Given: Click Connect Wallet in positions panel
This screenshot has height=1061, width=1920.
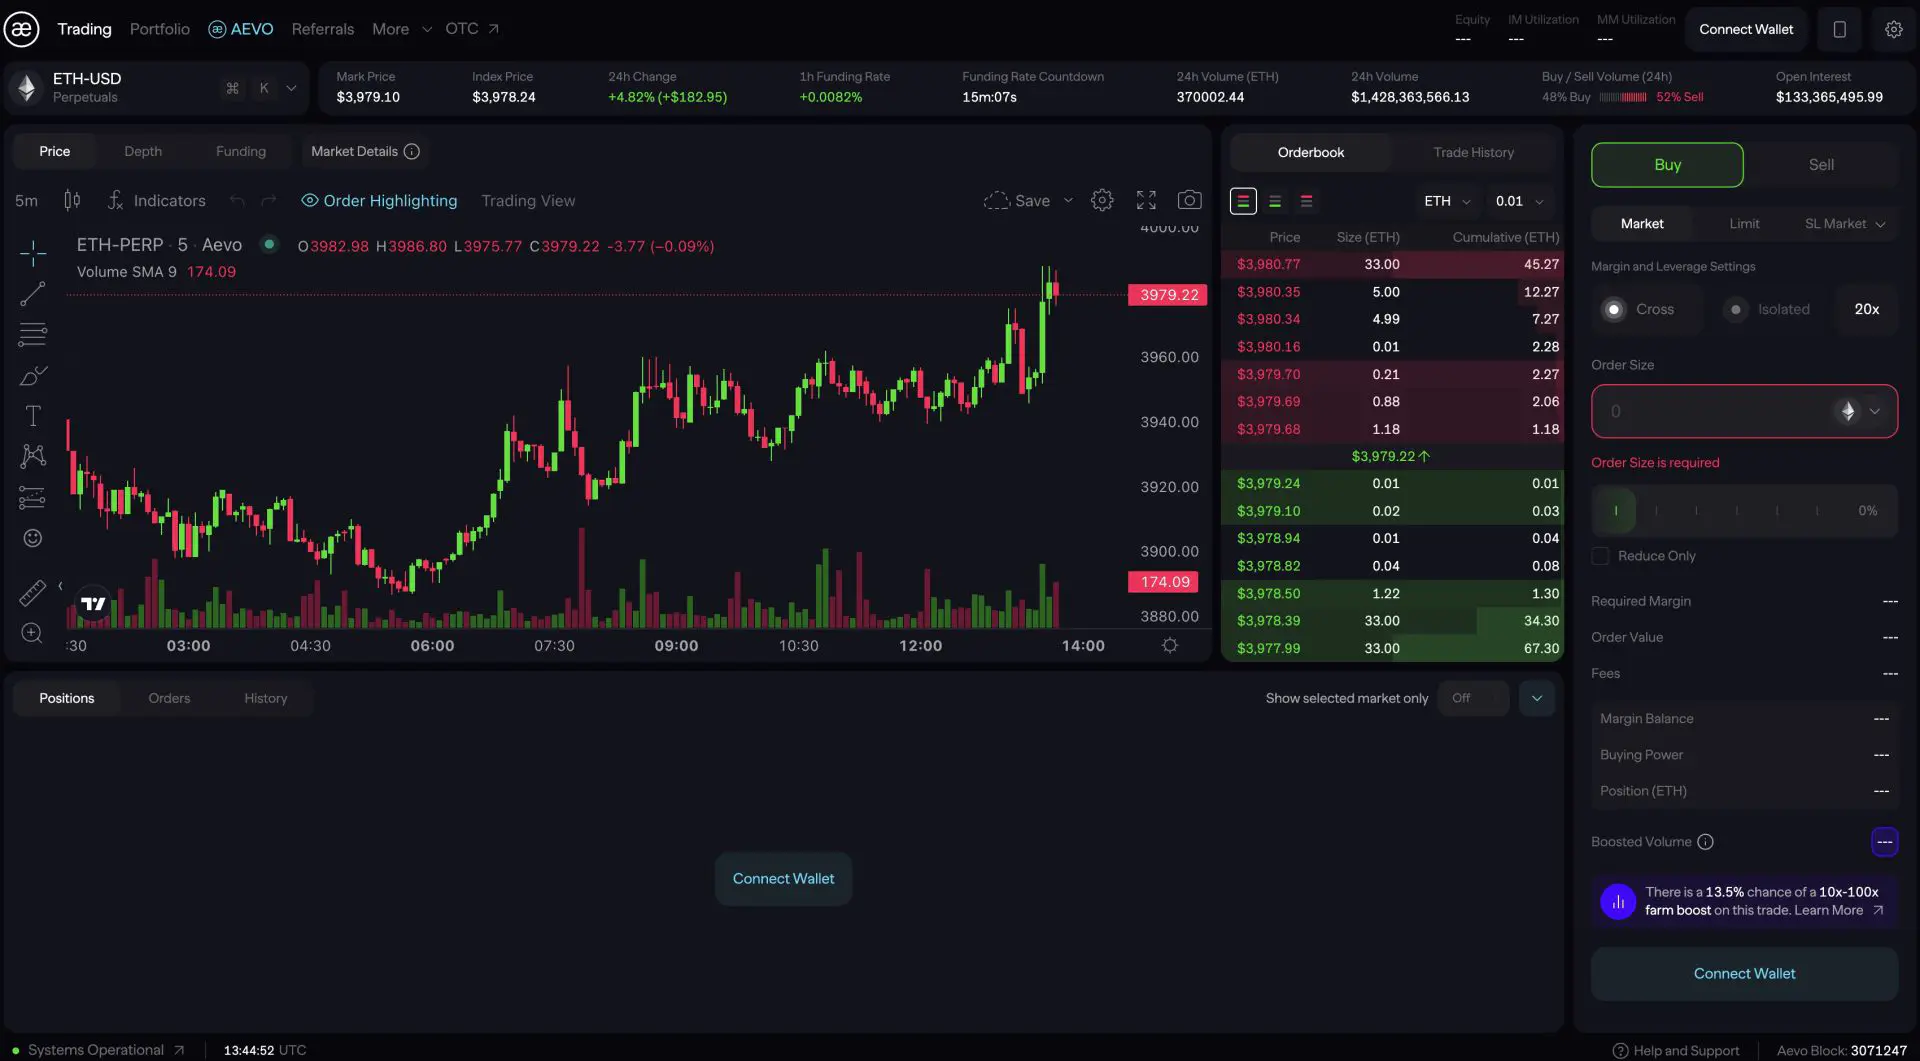Looking at the screenshot, I should (x=783, y=879).
